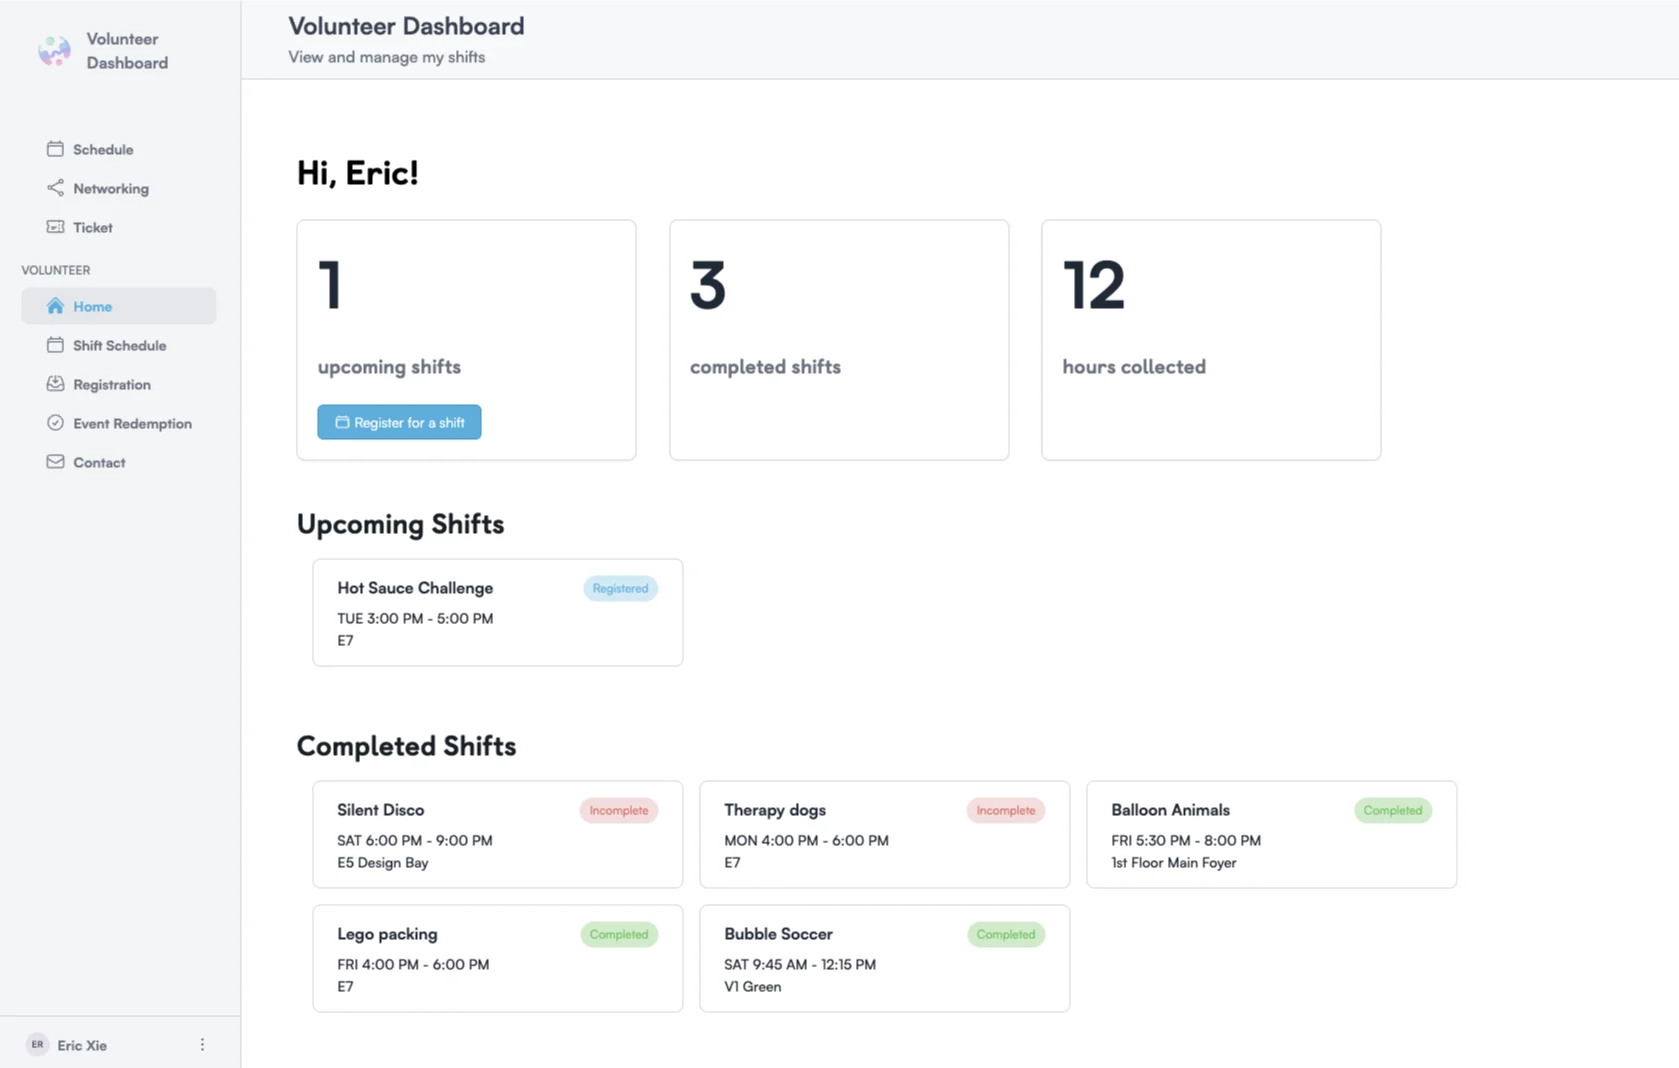Open the Therapy dogs shift card

tap(884, 834)
